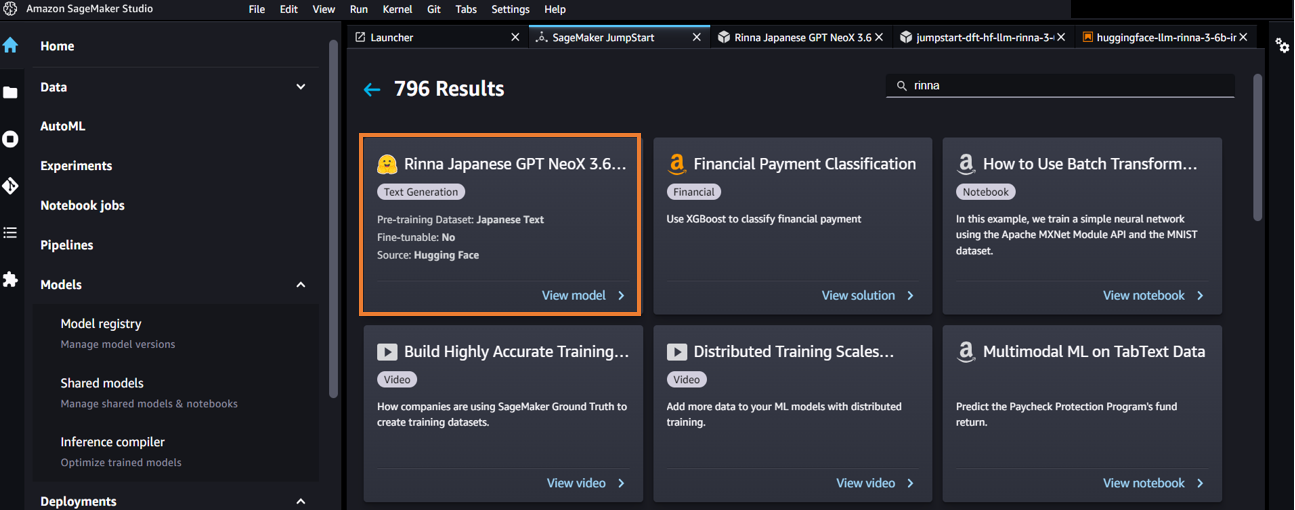Click the back arrow next to 796 Results

click(372, 90)
